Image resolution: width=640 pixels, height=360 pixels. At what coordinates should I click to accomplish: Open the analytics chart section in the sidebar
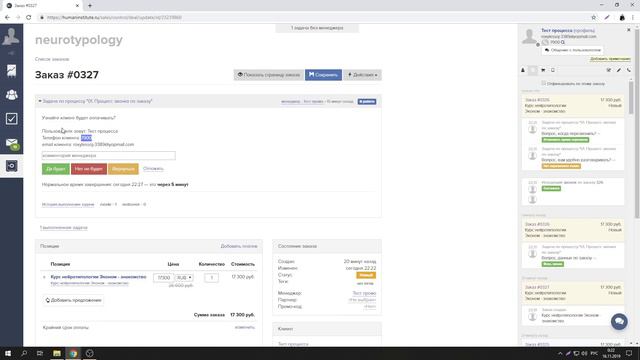click(11, 71)
